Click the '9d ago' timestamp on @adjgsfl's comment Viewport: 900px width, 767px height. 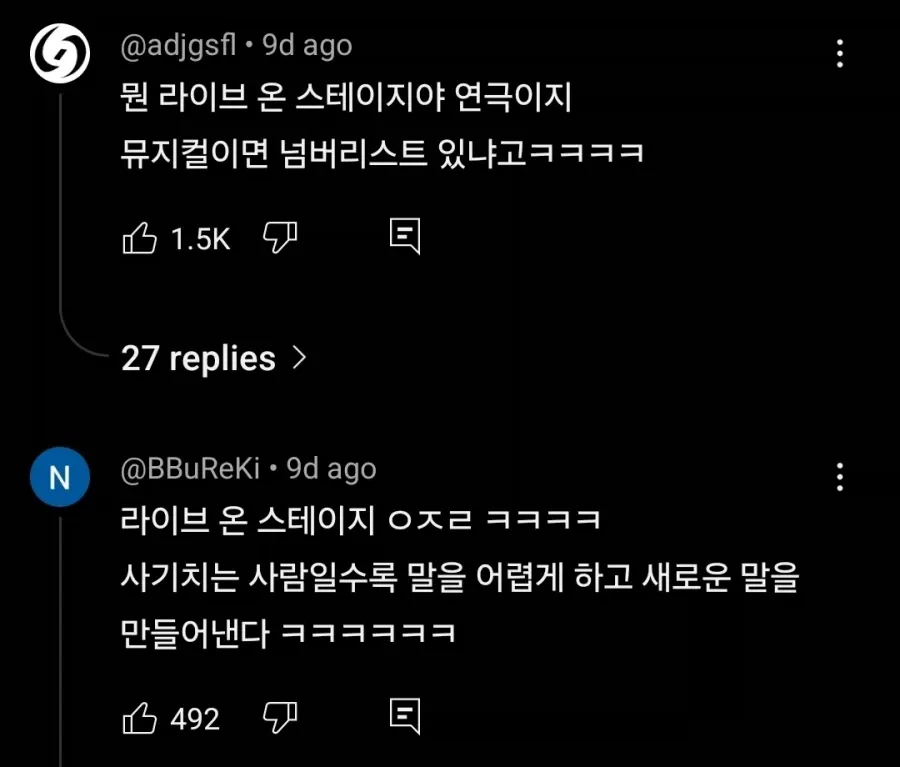pyautogui.click(x=307, y=46)
